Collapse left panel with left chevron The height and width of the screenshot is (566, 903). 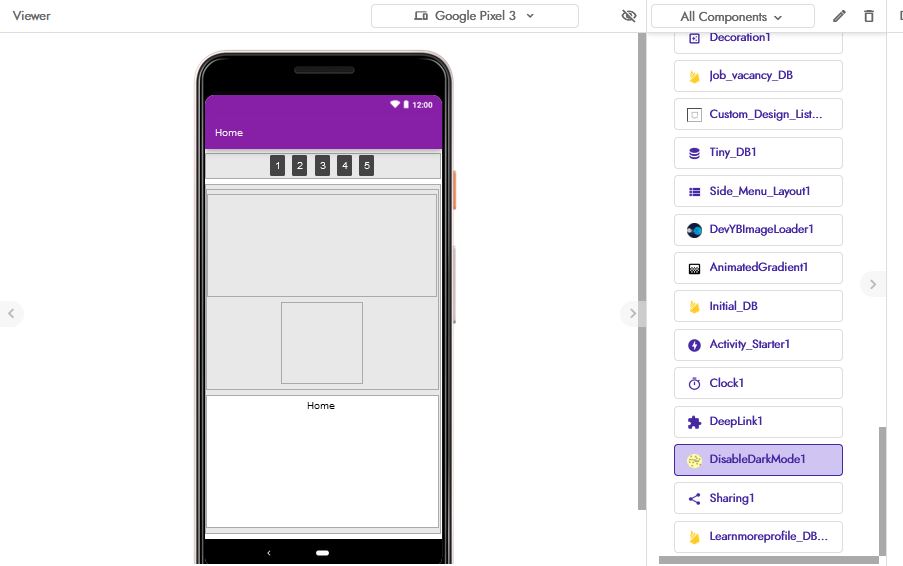coord(11,314)
